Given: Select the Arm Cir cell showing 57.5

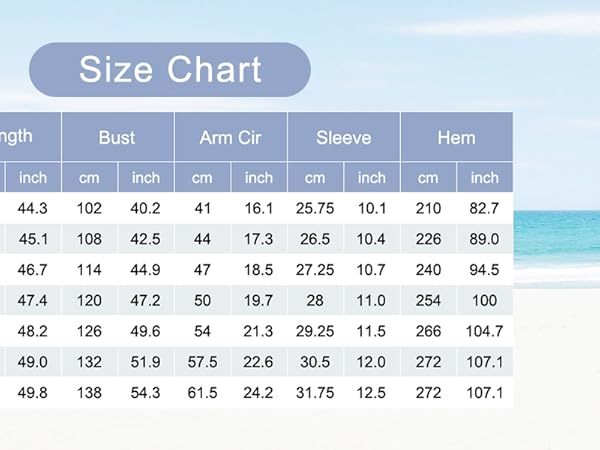Looking at the screenshot, I should 202,362.
